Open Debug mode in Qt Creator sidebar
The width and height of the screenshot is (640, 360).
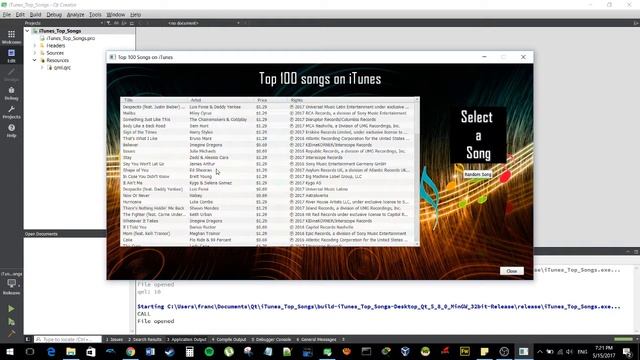(11, 93)
